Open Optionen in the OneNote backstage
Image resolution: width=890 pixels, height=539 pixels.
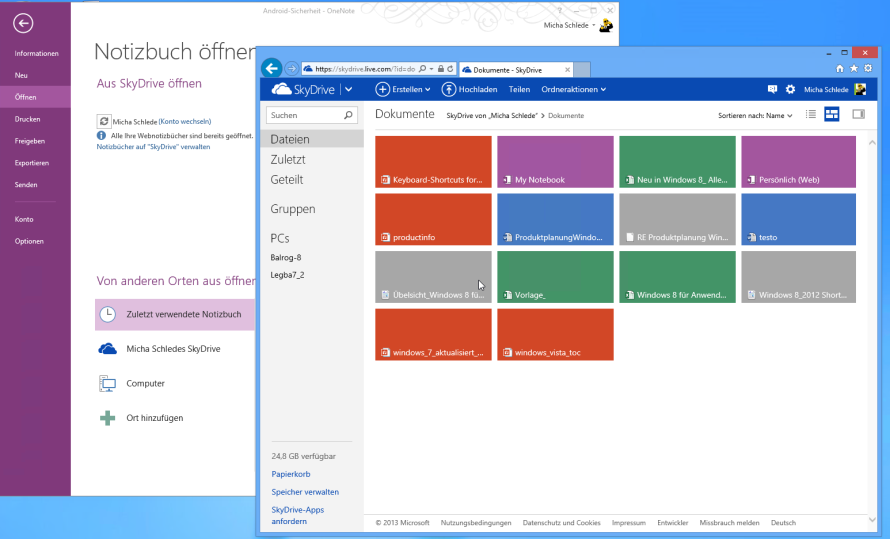pos(29,241)
